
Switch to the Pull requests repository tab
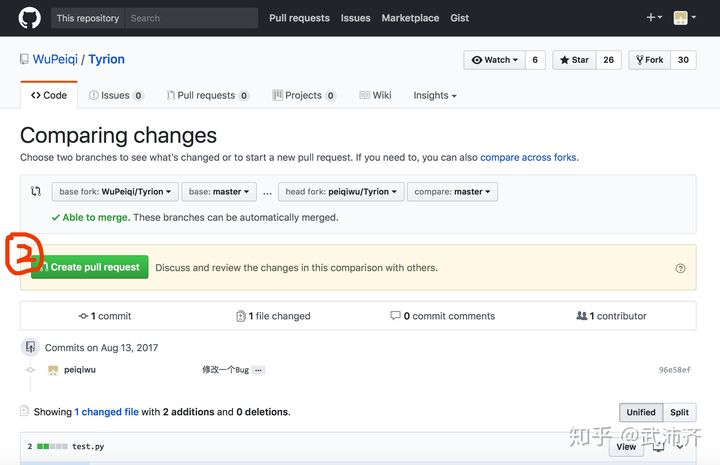[207, 95]
